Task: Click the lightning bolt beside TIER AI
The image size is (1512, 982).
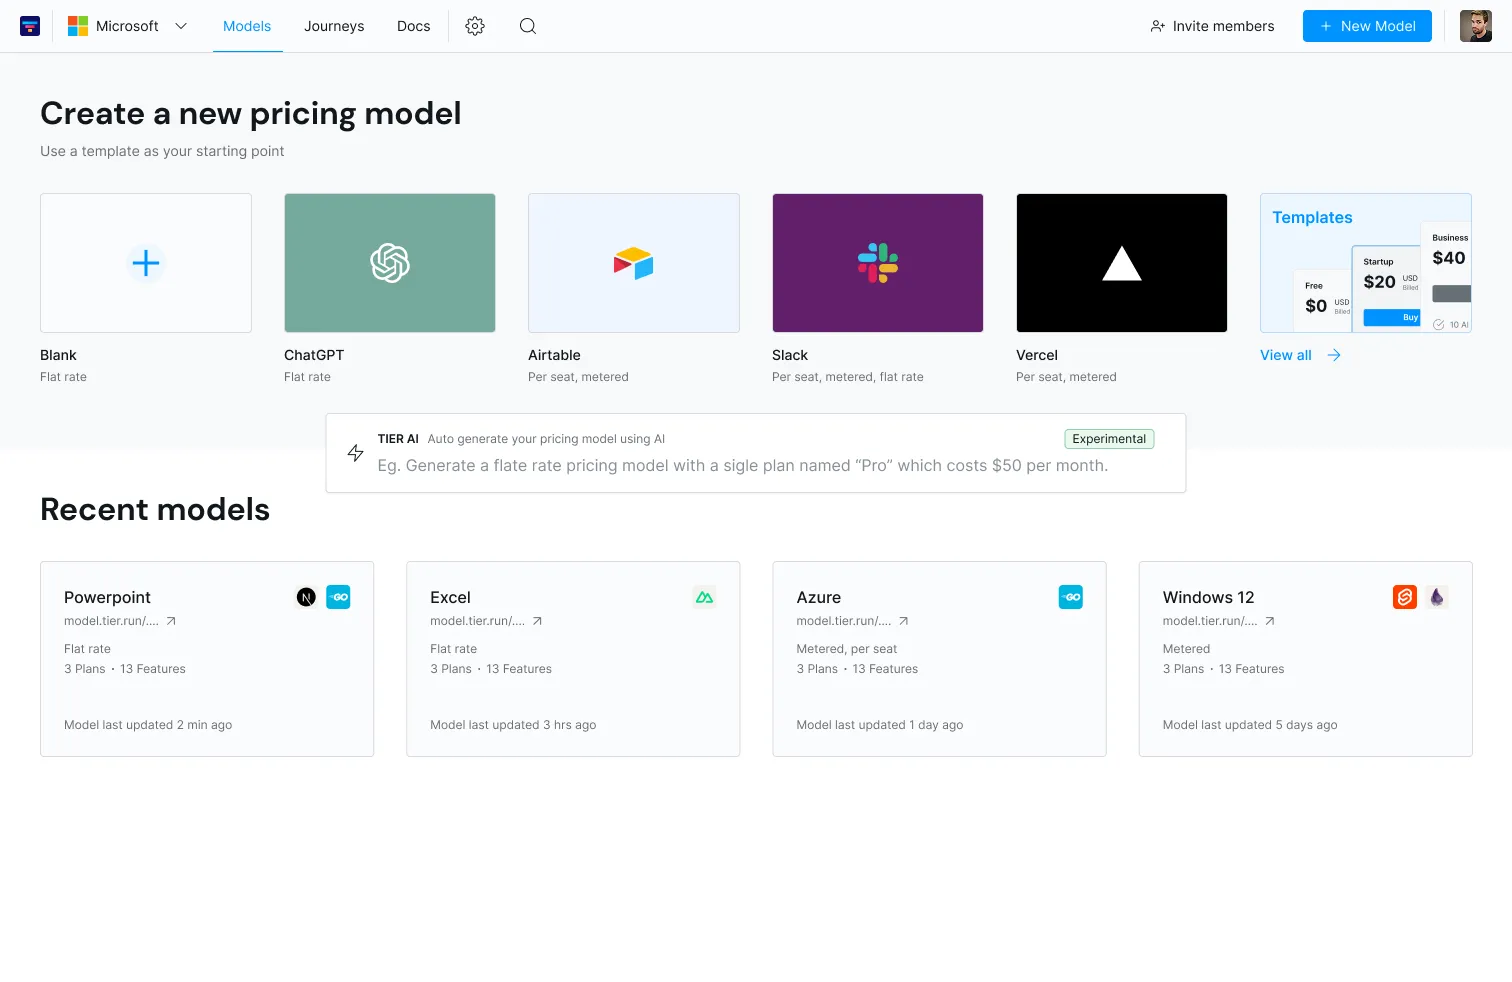Action: click(x=355, y=452)
